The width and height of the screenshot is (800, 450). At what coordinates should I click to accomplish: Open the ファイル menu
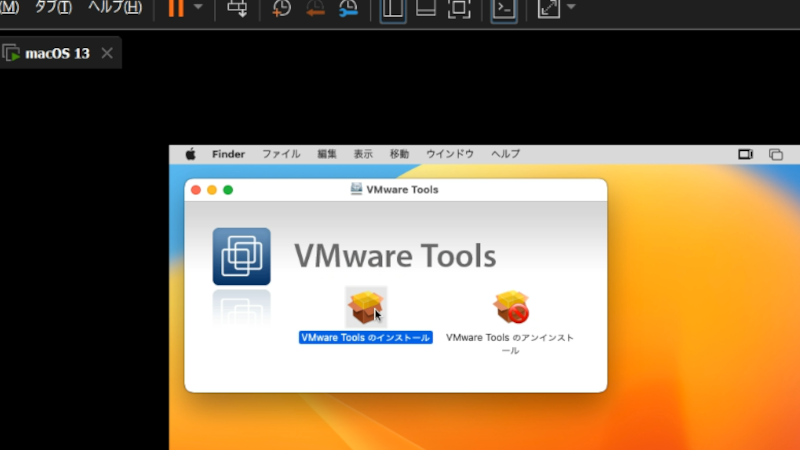281,154
